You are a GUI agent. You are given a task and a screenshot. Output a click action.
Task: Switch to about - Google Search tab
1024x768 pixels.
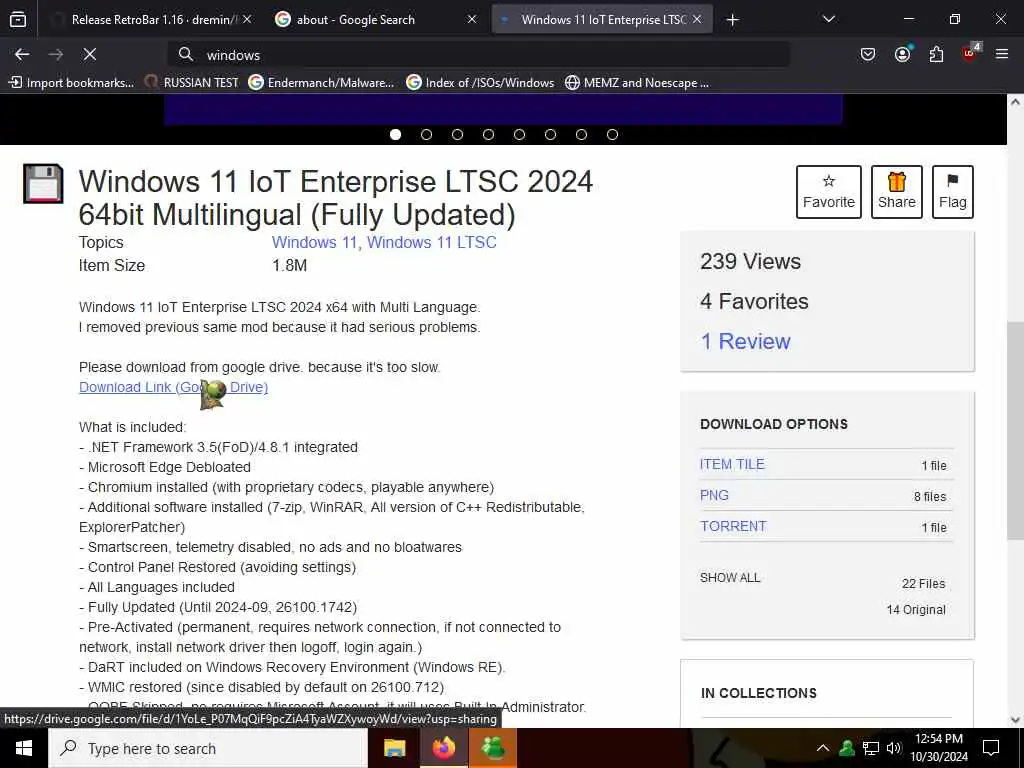[376, 20]
